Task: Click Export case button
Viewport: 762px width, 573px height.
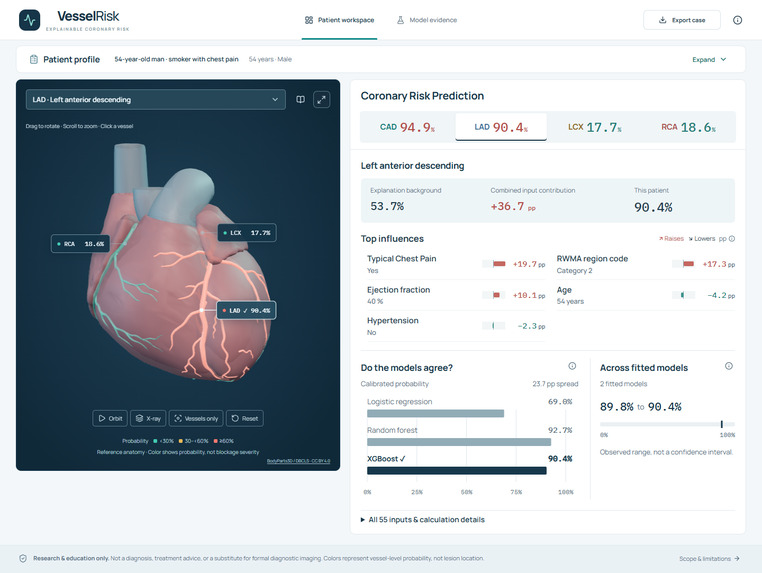Action: [x=682, y=20]
